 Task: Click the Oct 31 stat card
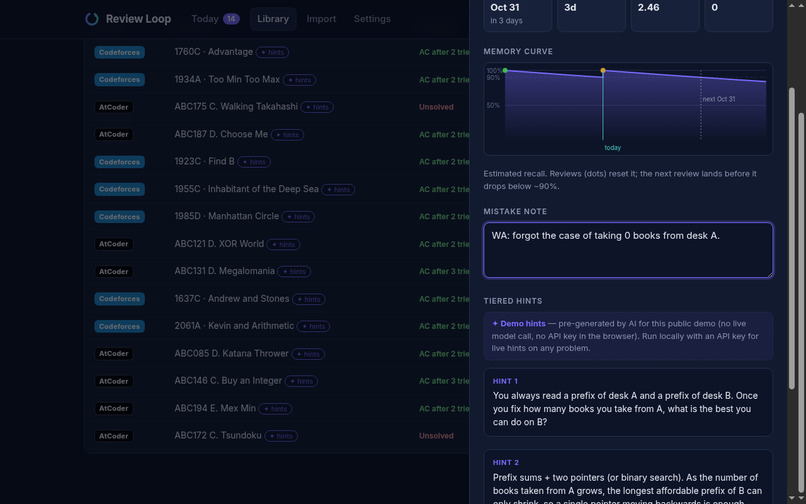pos(518,14)
